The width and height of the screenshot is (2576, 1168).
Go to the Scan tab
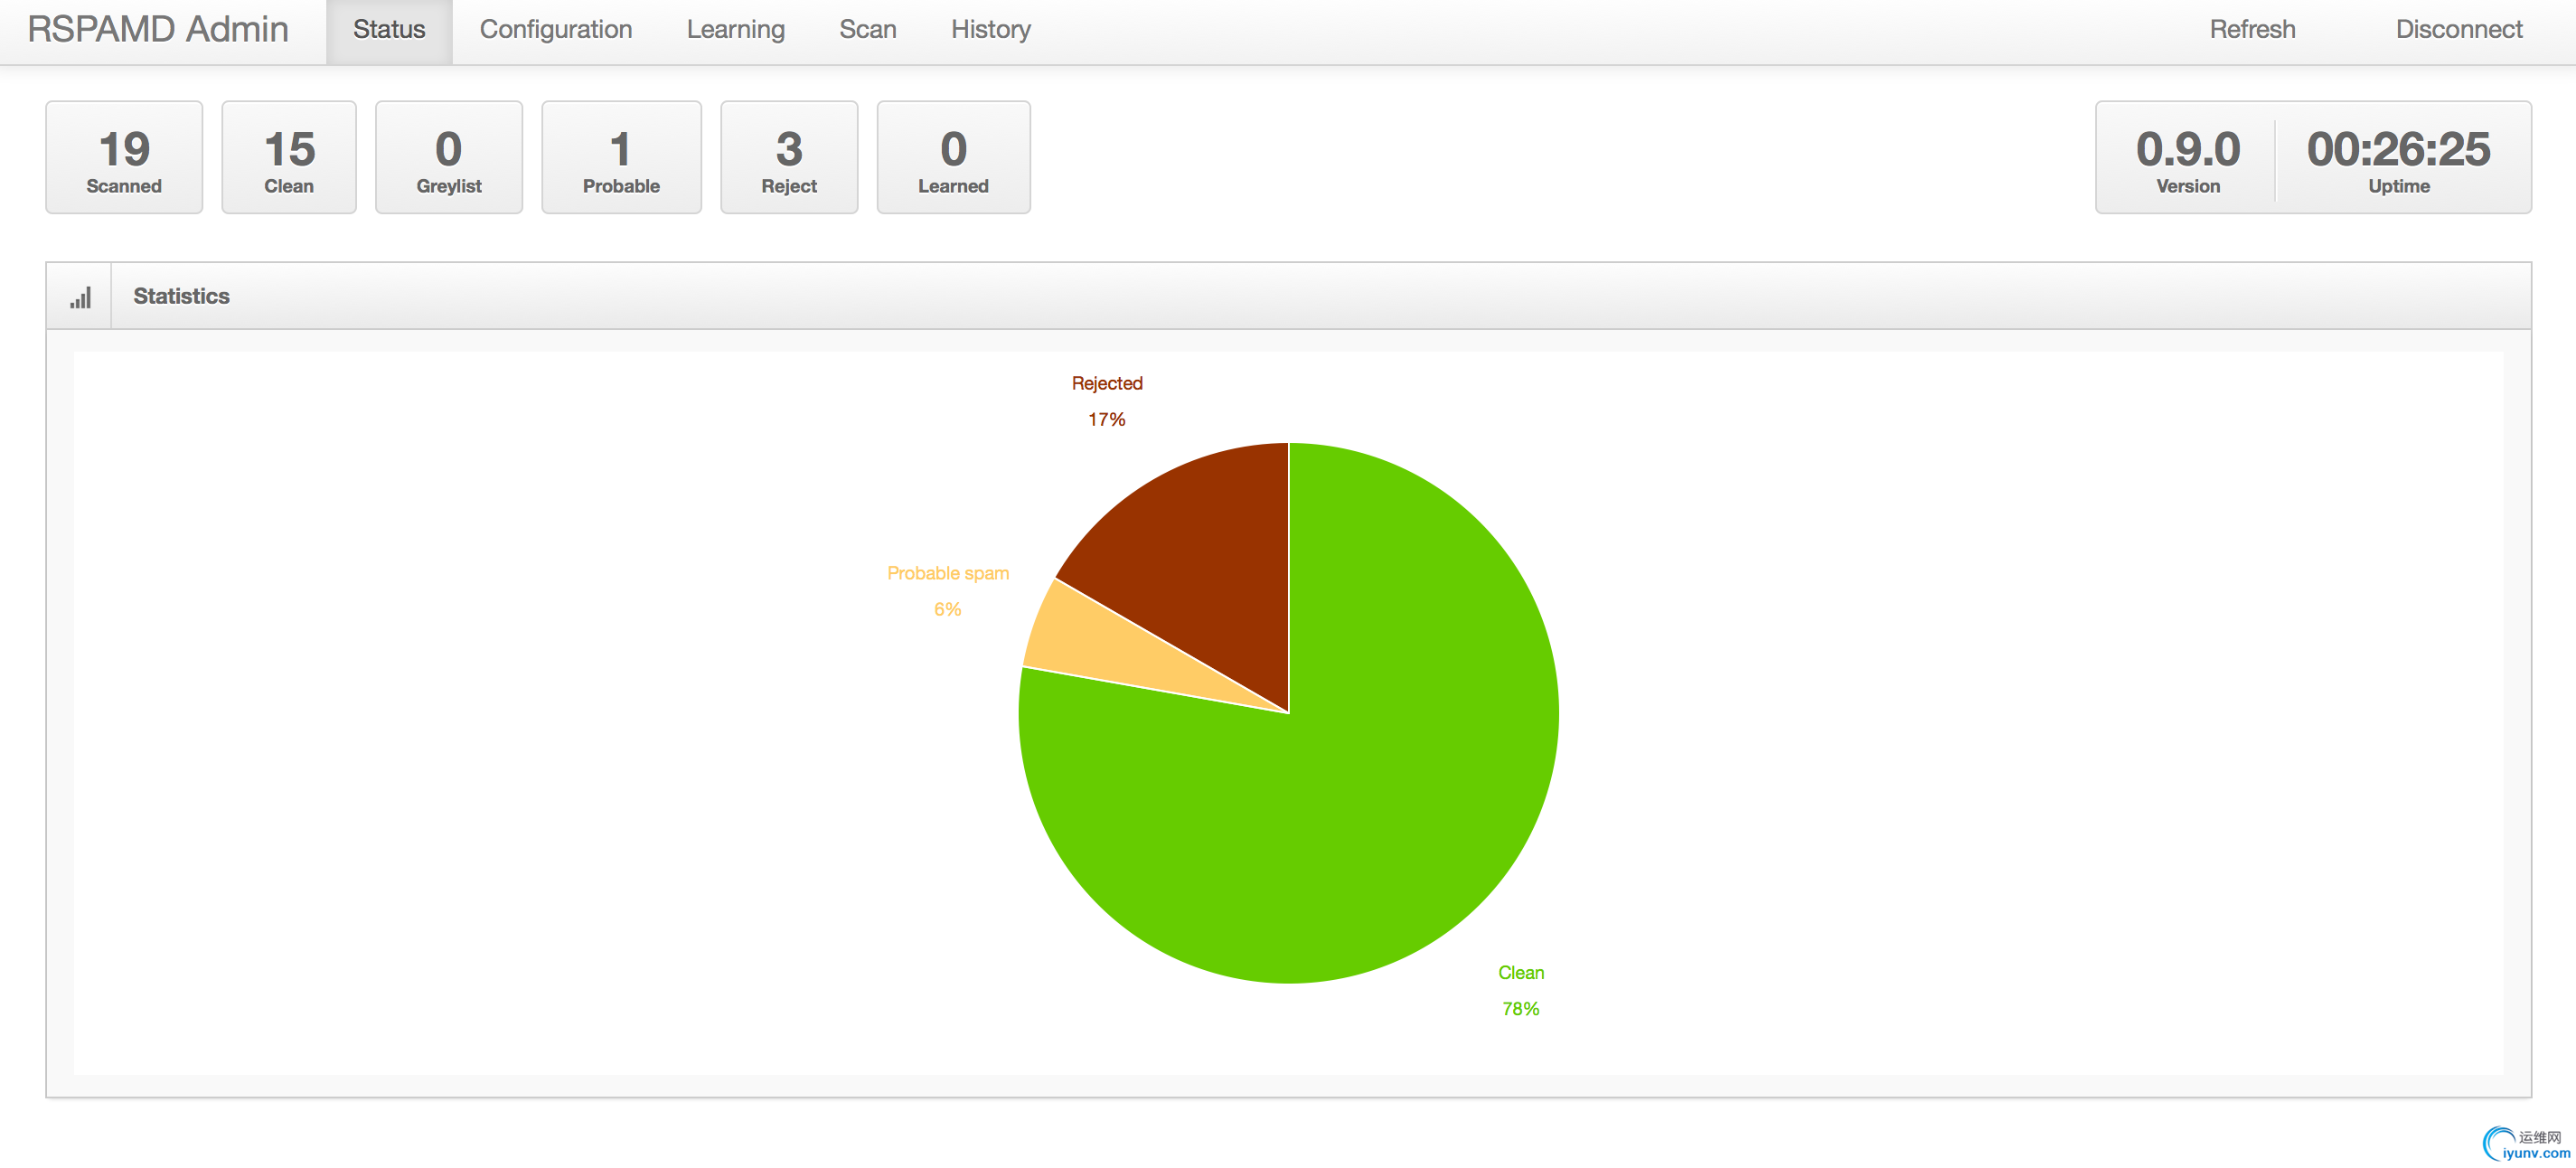tap(867, 30)
